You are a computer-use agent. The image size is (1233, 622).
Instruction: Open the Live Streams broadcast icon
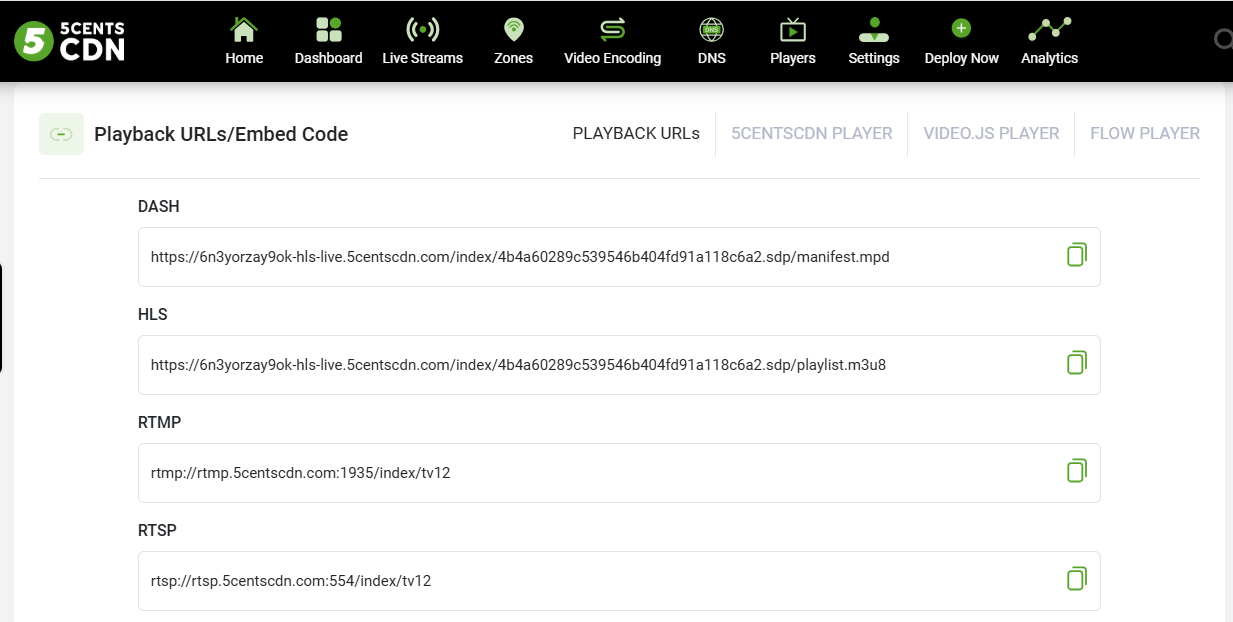click(x=422, y=29)
